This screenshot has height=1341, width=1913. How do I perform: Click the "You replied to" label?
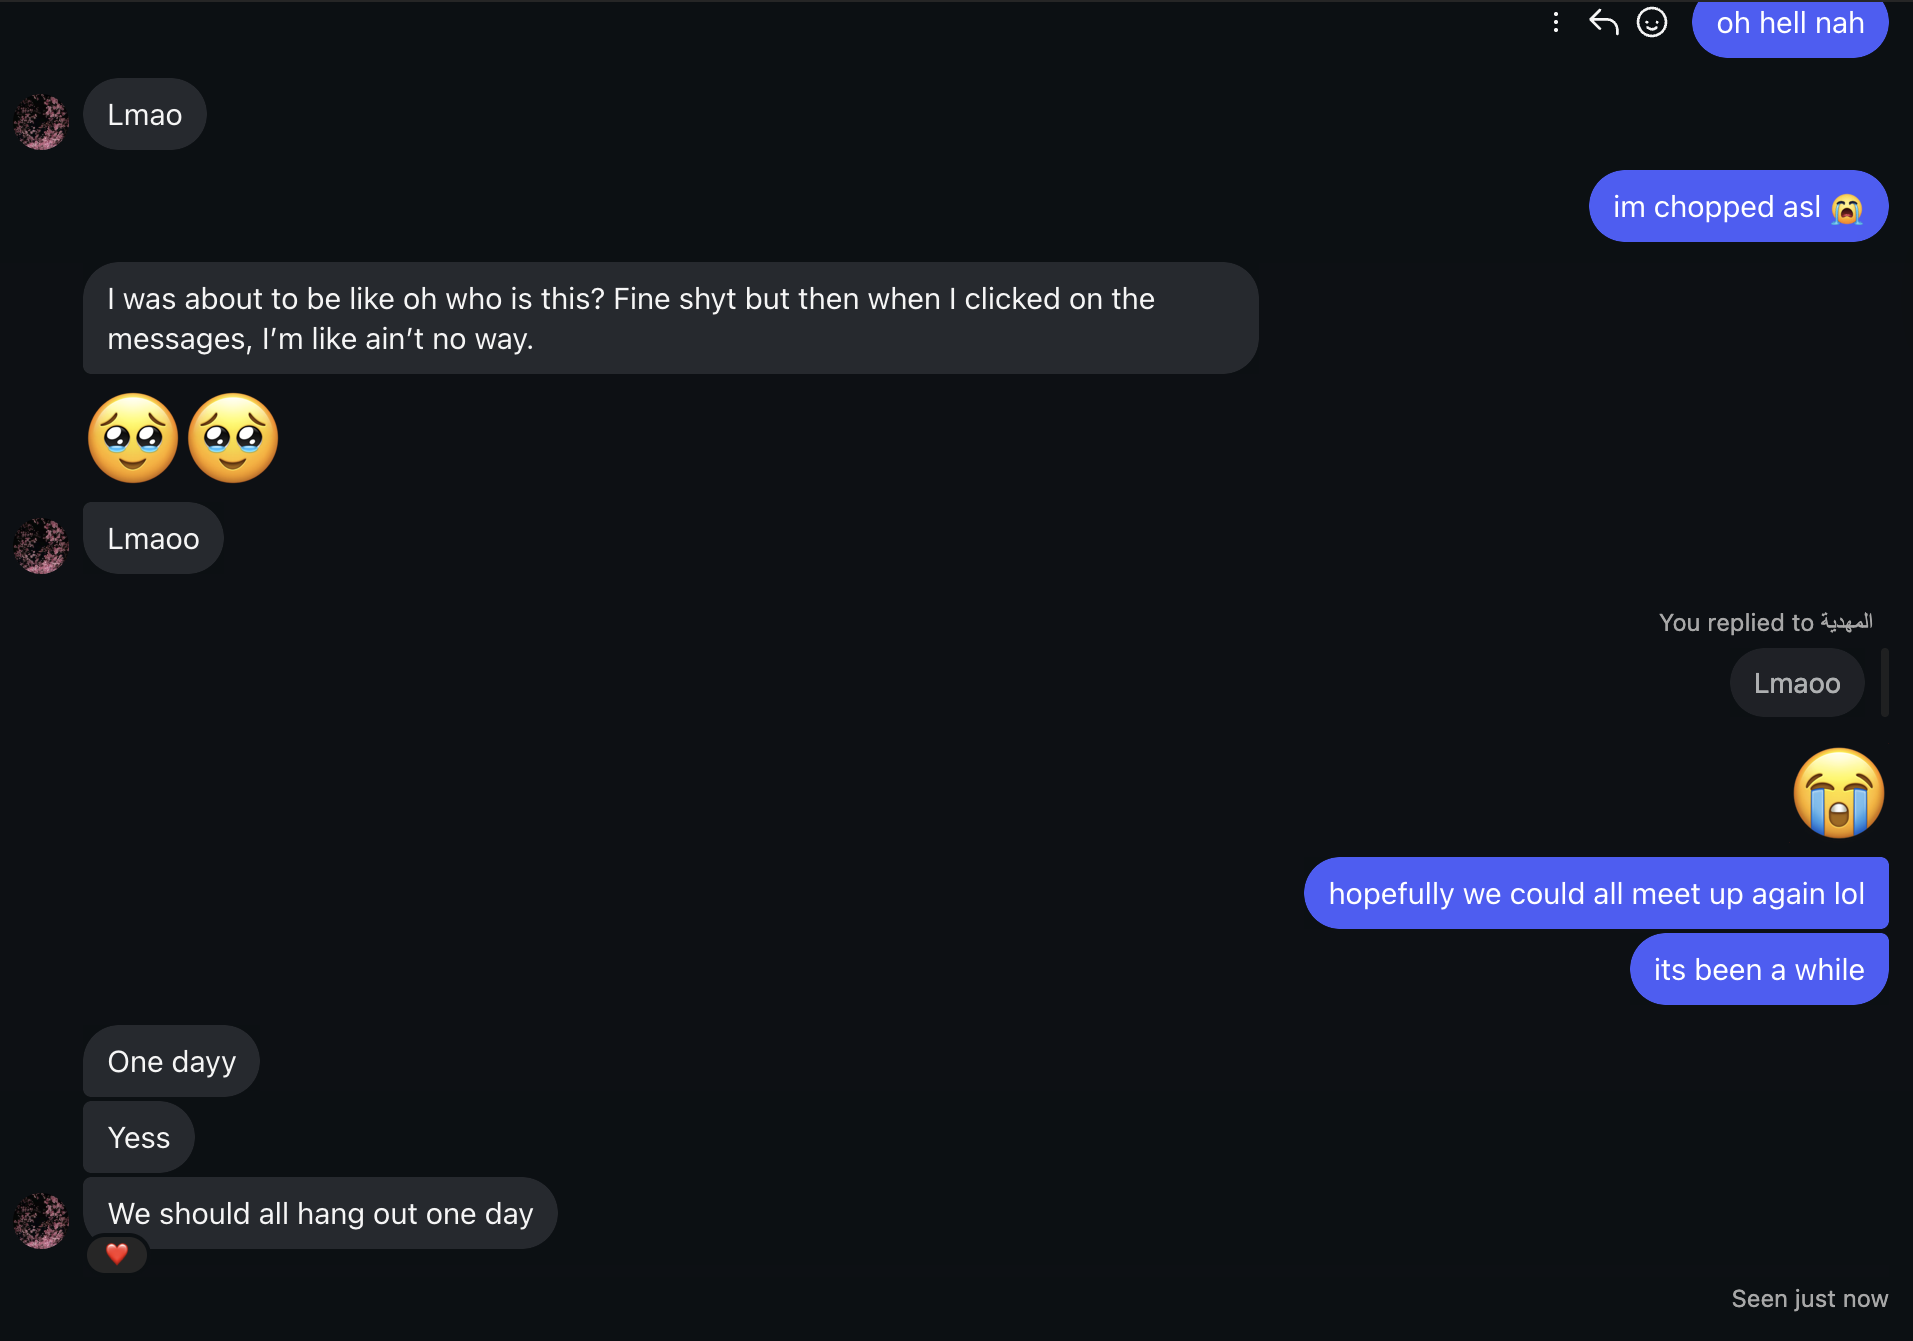[x=1765, y=622]
